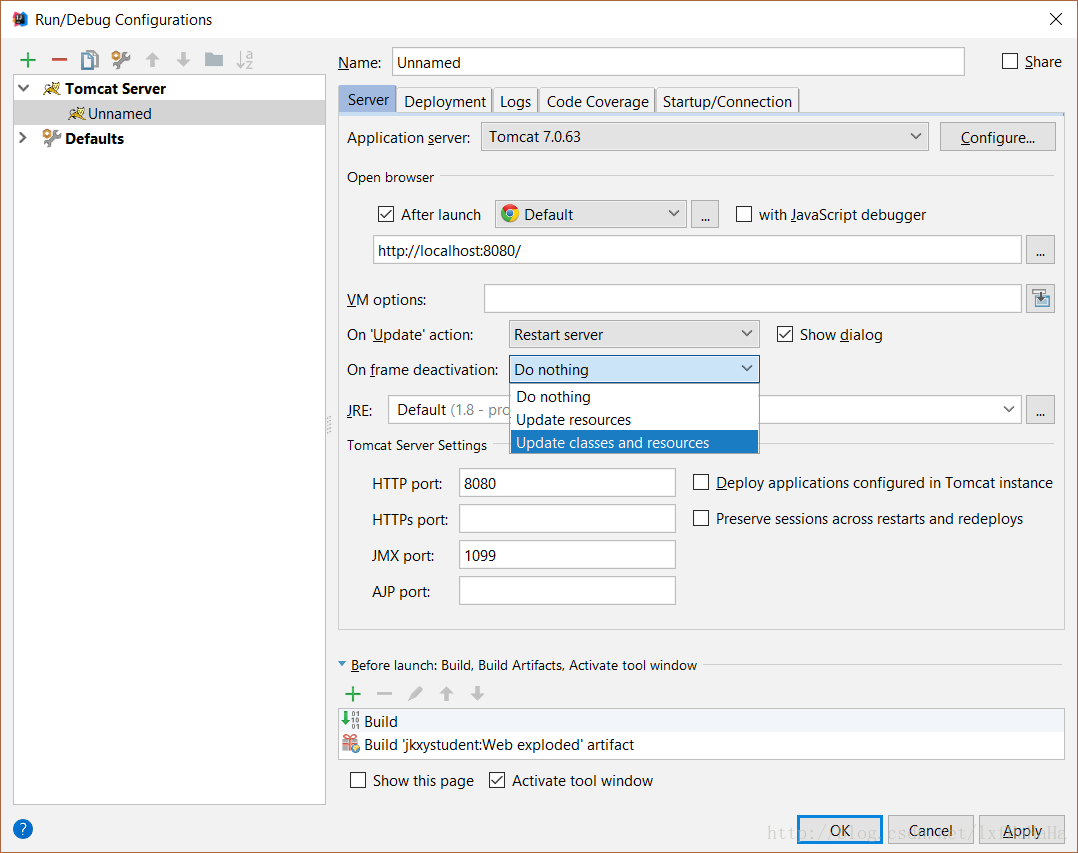Check Show this page option

click(x=358, y=780)
